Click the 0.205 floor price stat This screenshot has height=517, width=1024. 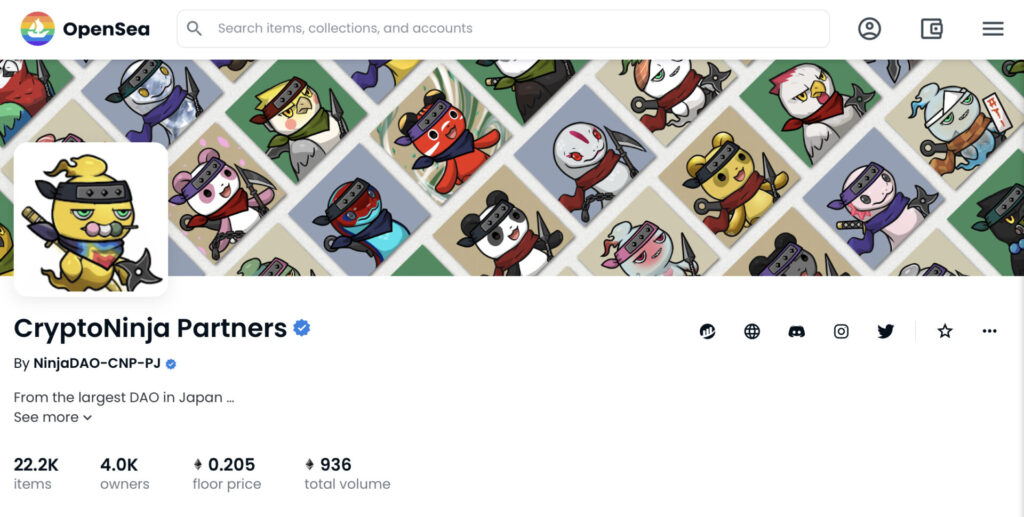(x=227, y=473)
